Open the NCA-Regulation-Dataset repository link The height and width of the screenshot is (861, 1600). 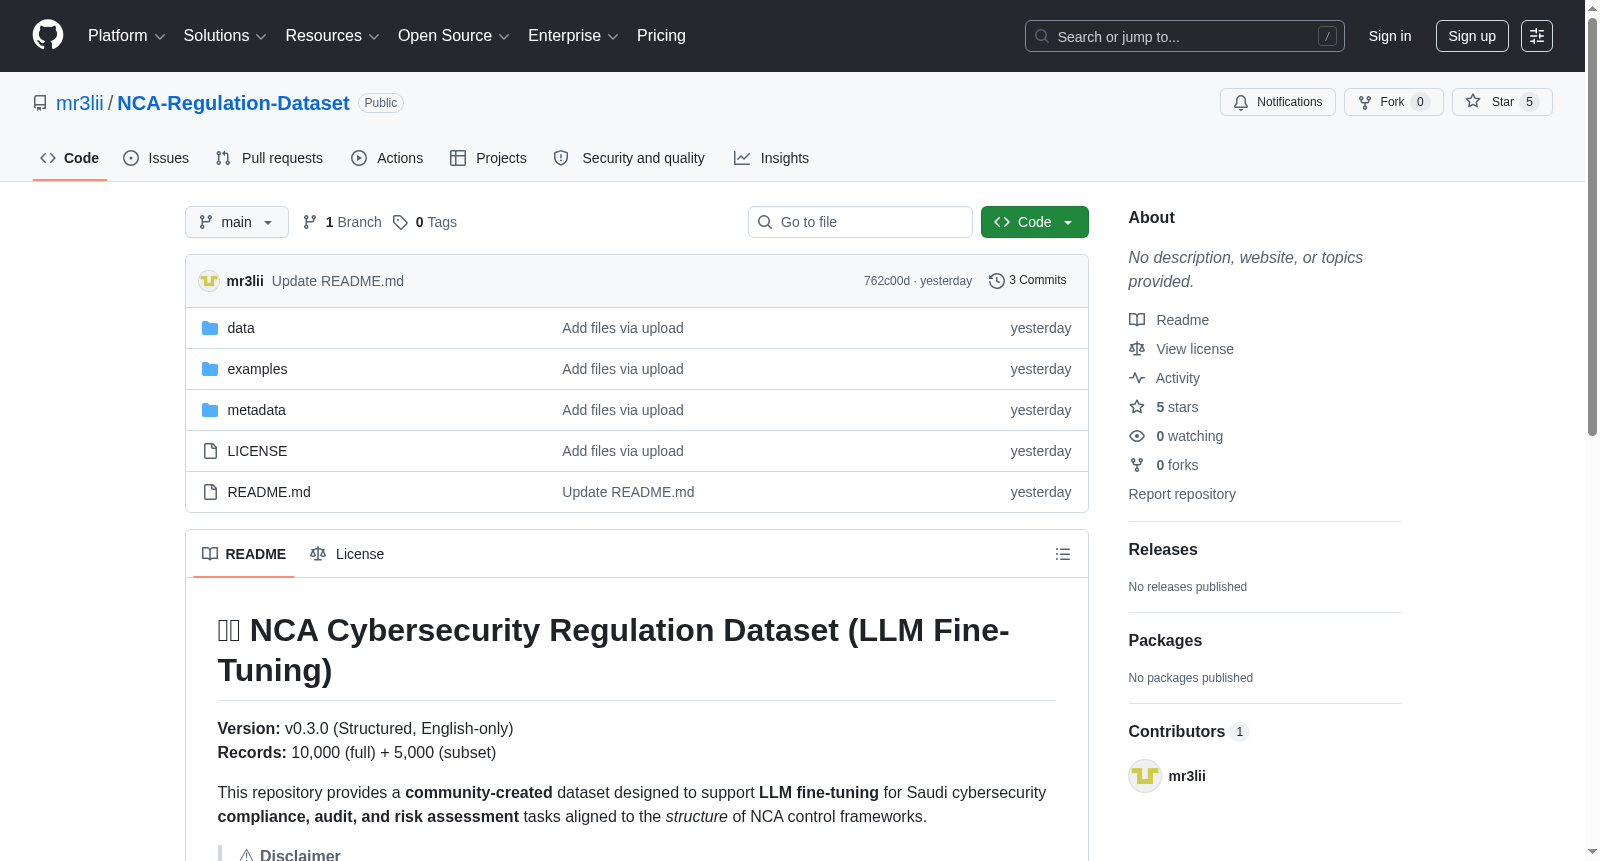(233, 103)
